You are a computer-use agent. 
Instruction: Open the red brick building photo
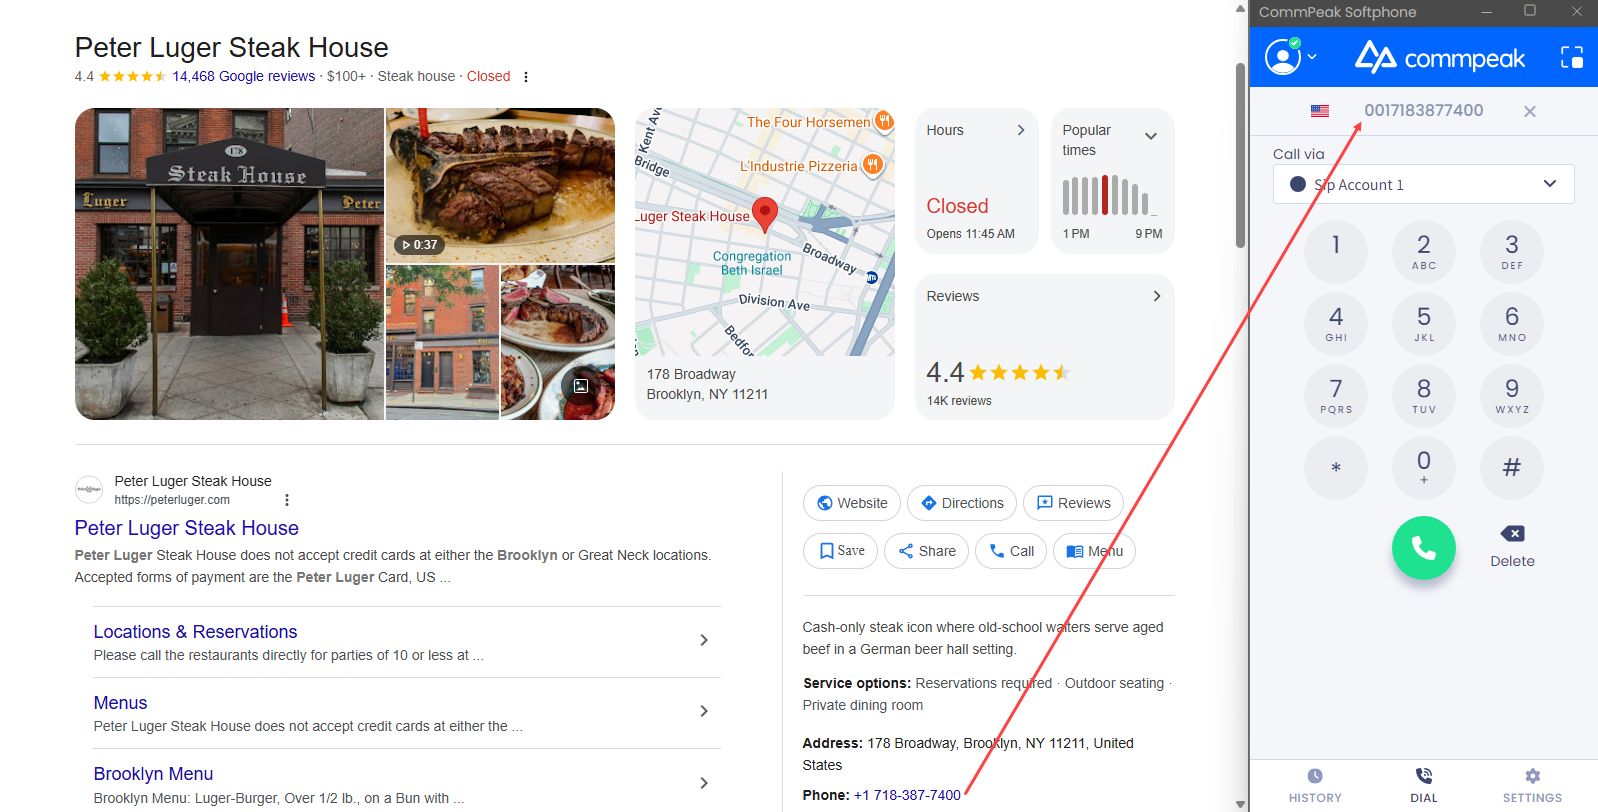(x=442, y=342)
